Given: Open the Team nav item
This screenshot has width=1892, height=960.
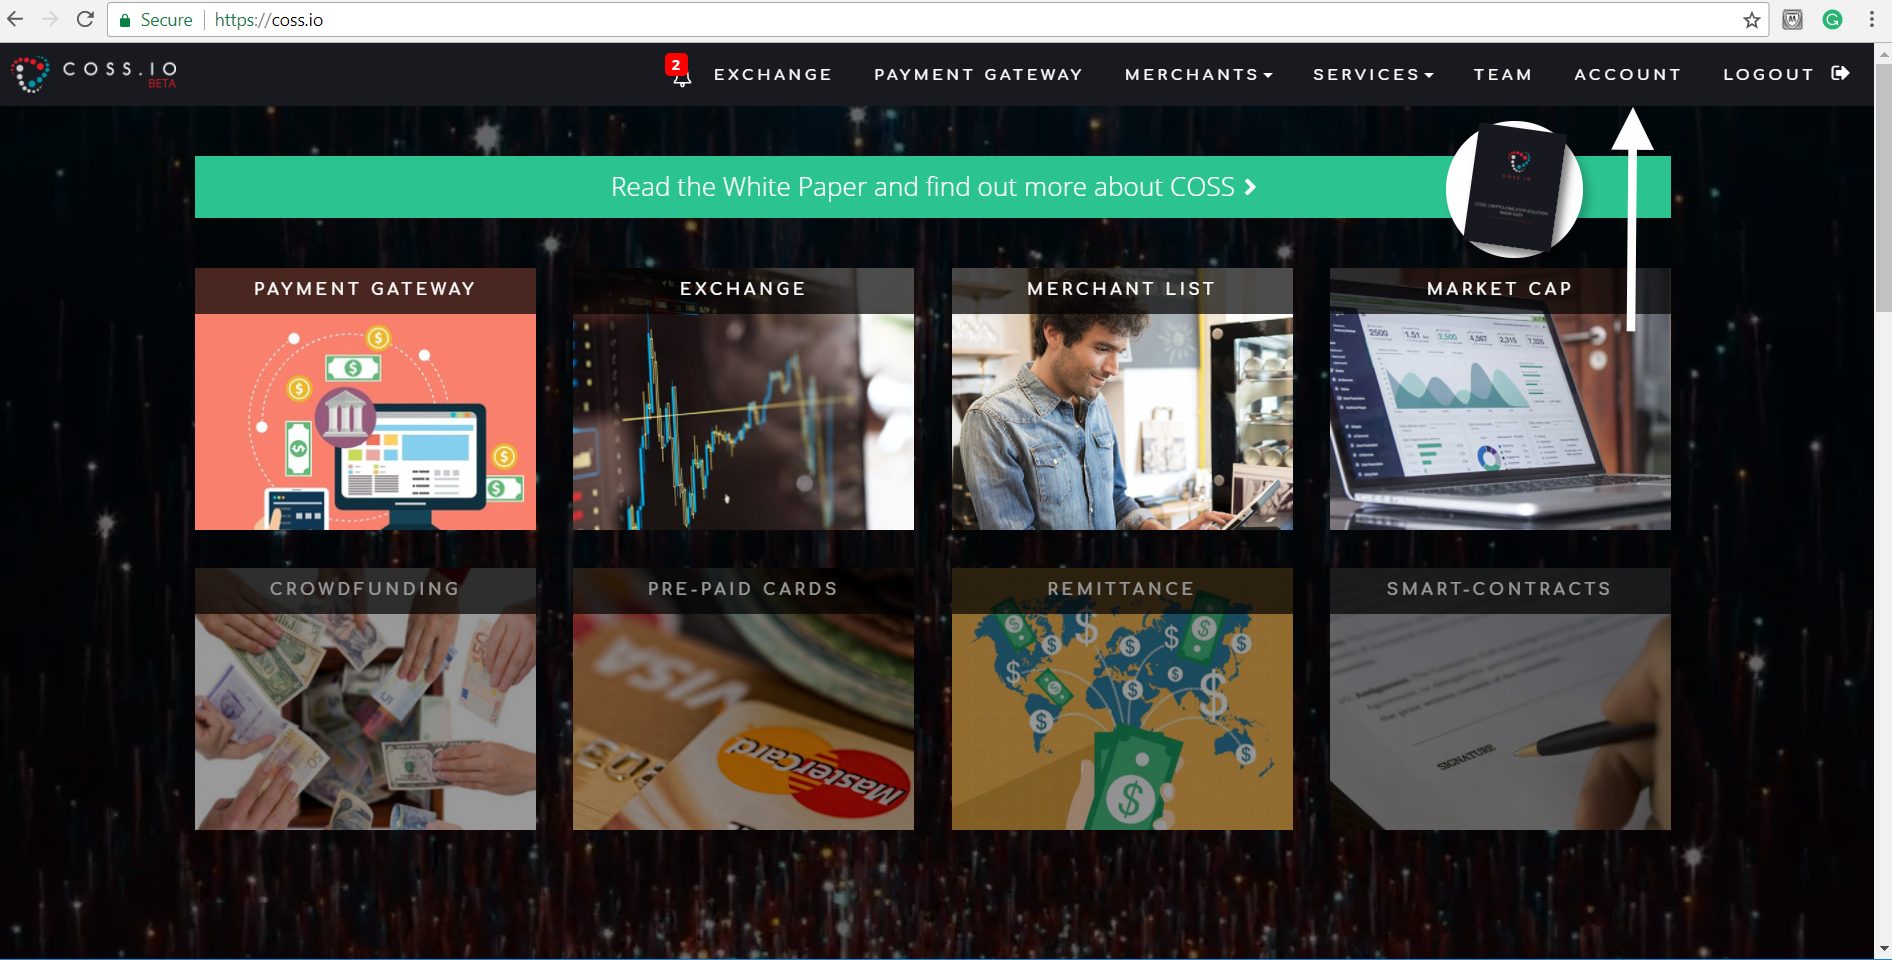Looking at the screenshot, I should coord(1503,74).
